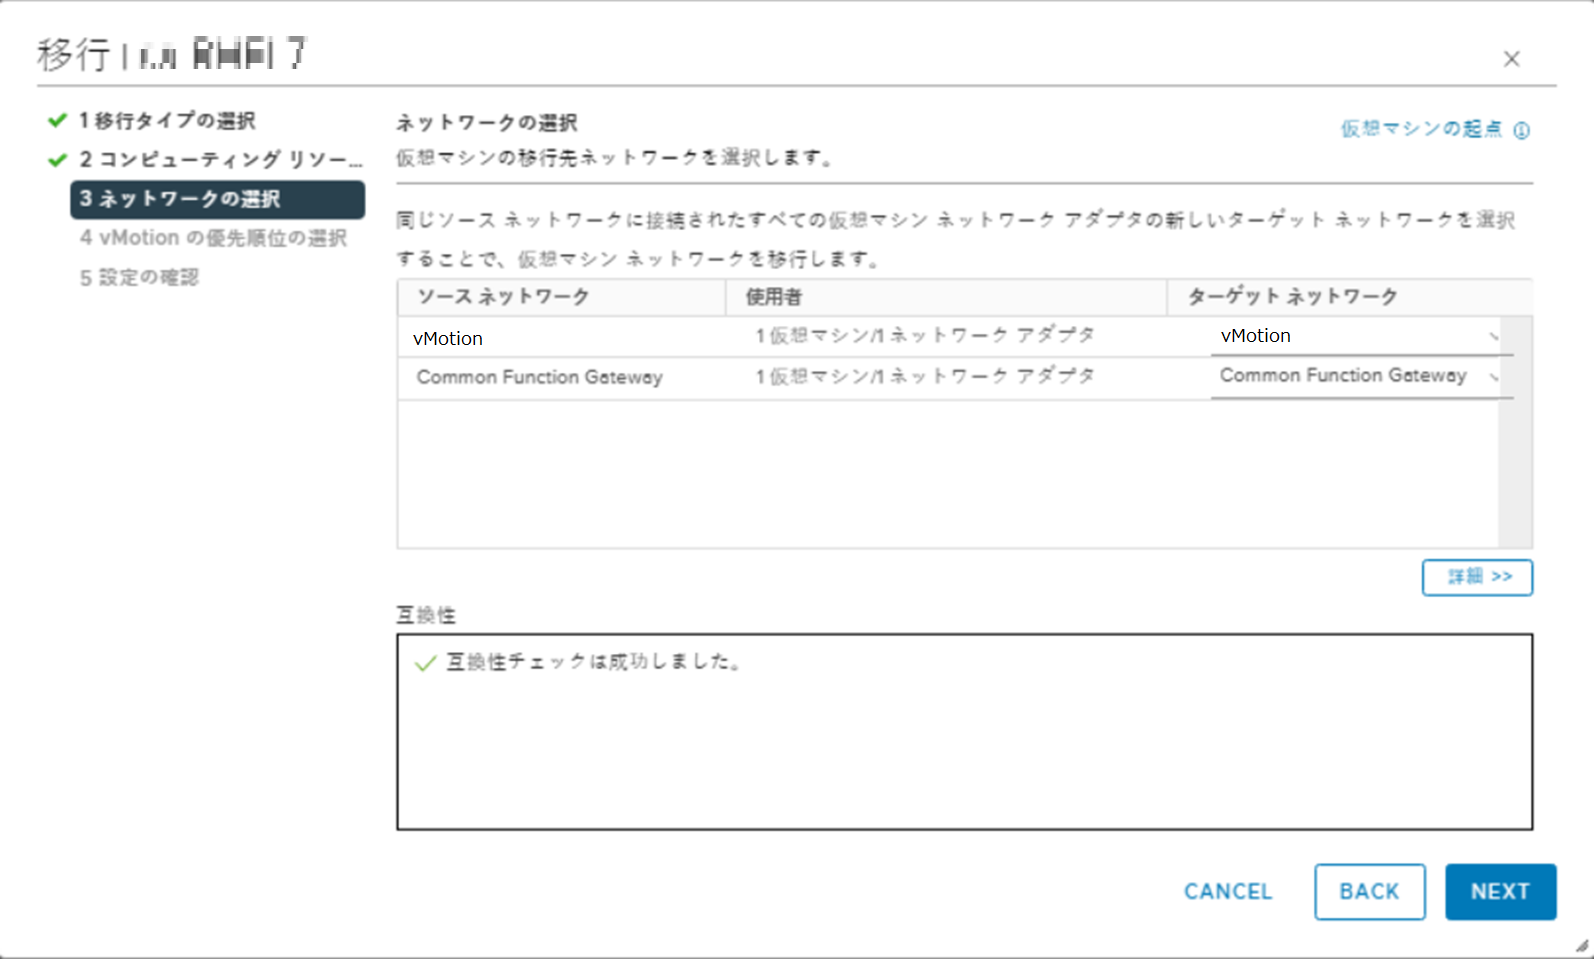Open Common Function Gateway target dropdown
Viewport: 1594px width, 959px height.
[x=1360, y=377]
